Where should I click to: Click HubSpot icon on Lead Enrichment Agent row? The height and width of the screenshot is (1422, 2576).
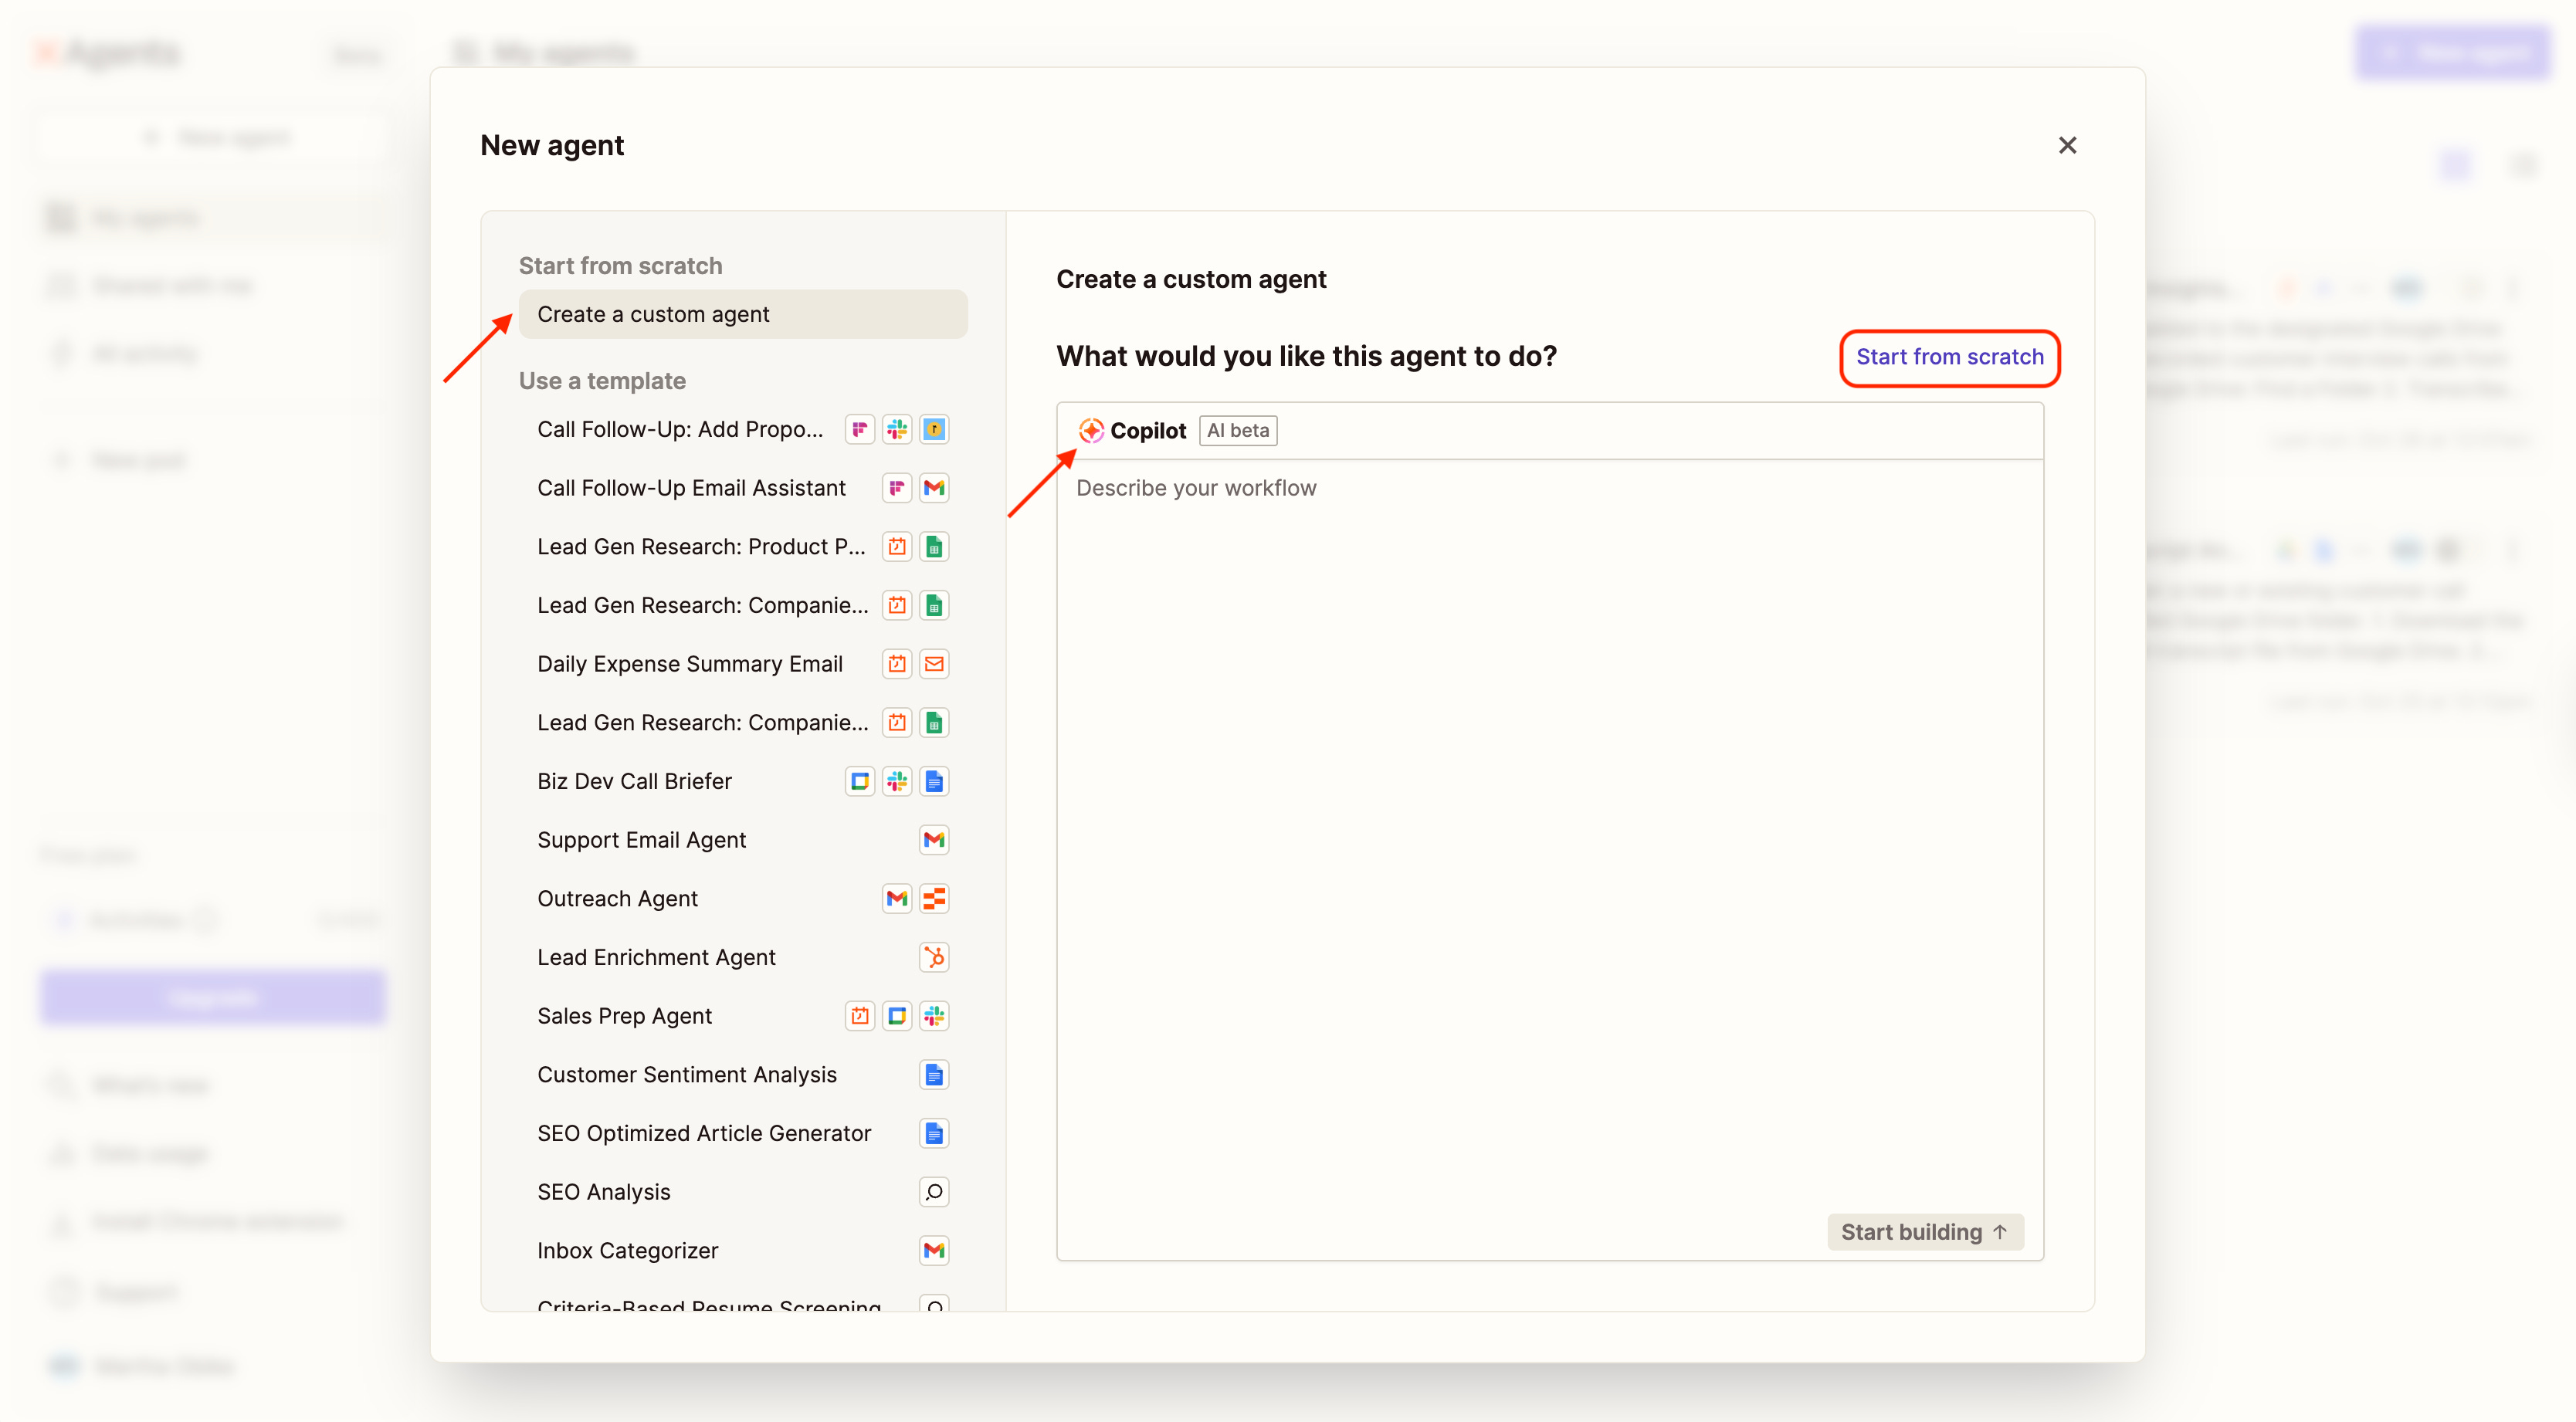(x=934, y=957)
